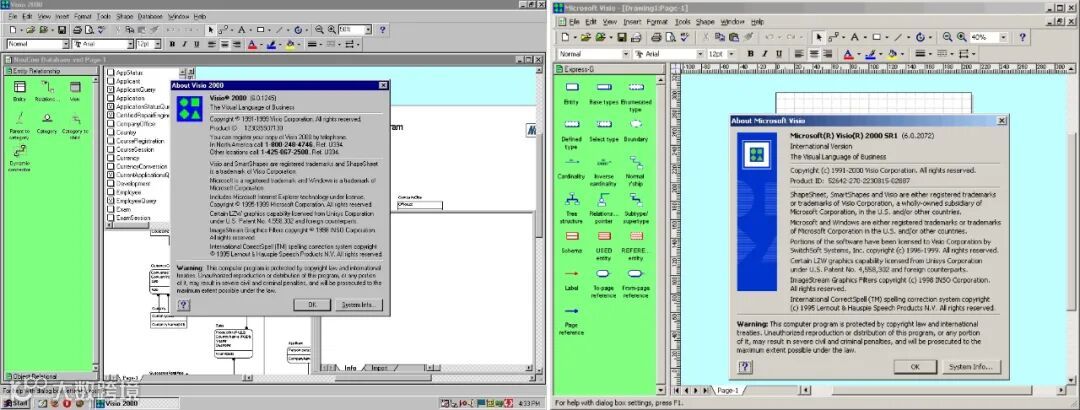Viewport: 1080px width, 410px height.
Task: Click Zoom Out magnifier in left Visio 2000 toolbar
Action: pos(319,30)
